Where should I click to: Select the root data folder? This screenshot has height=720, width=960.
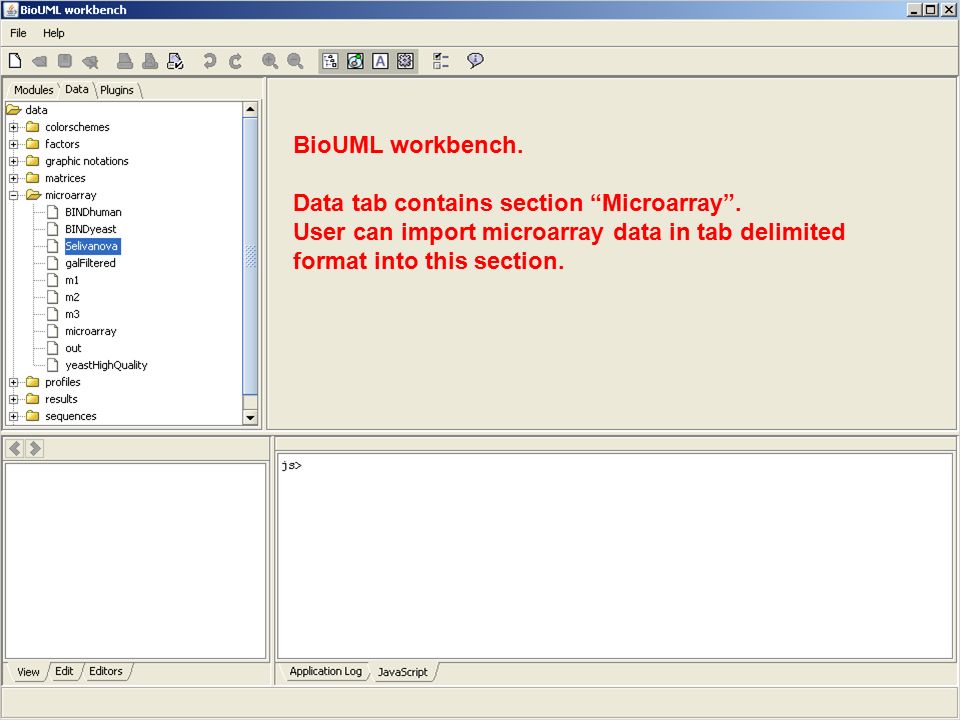tap(36, 110)
